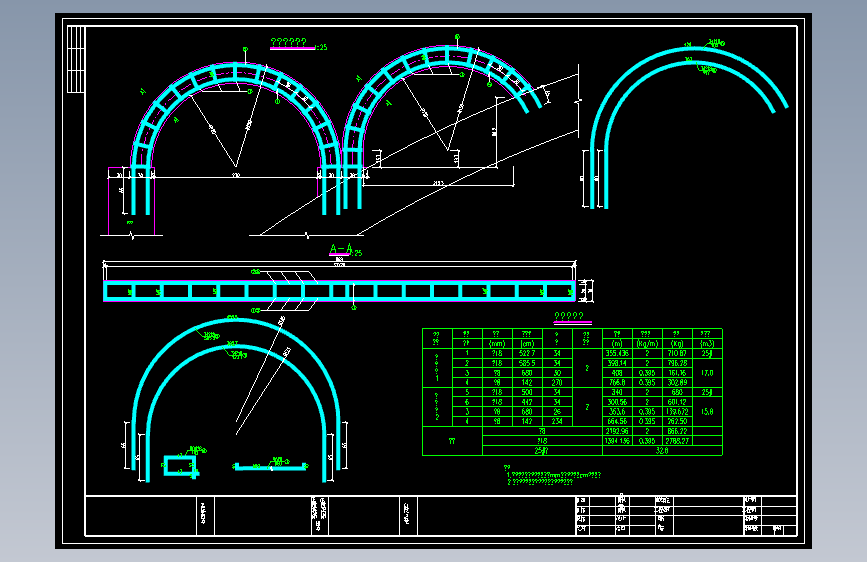The image size is (867, 562).
Task: Click the 585.5 length cell
Action: tap(526, 363)
